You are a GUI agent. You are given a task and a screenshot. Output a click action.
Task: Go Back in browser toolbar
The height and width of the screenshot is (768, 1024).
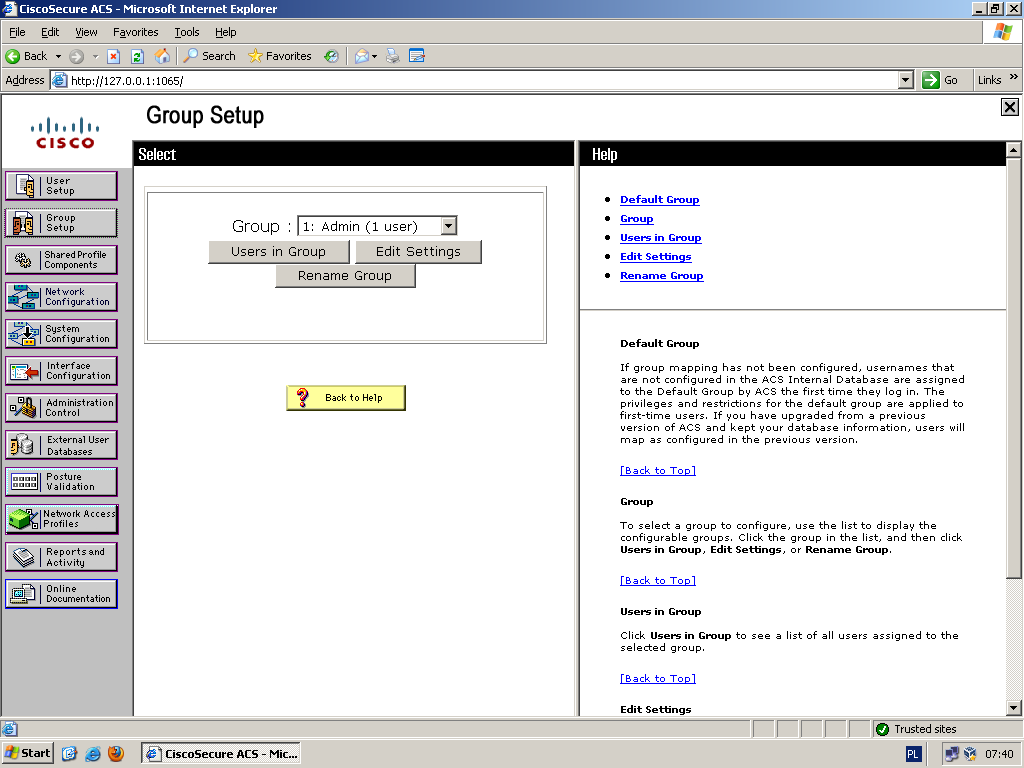click(x=27, y=56)
